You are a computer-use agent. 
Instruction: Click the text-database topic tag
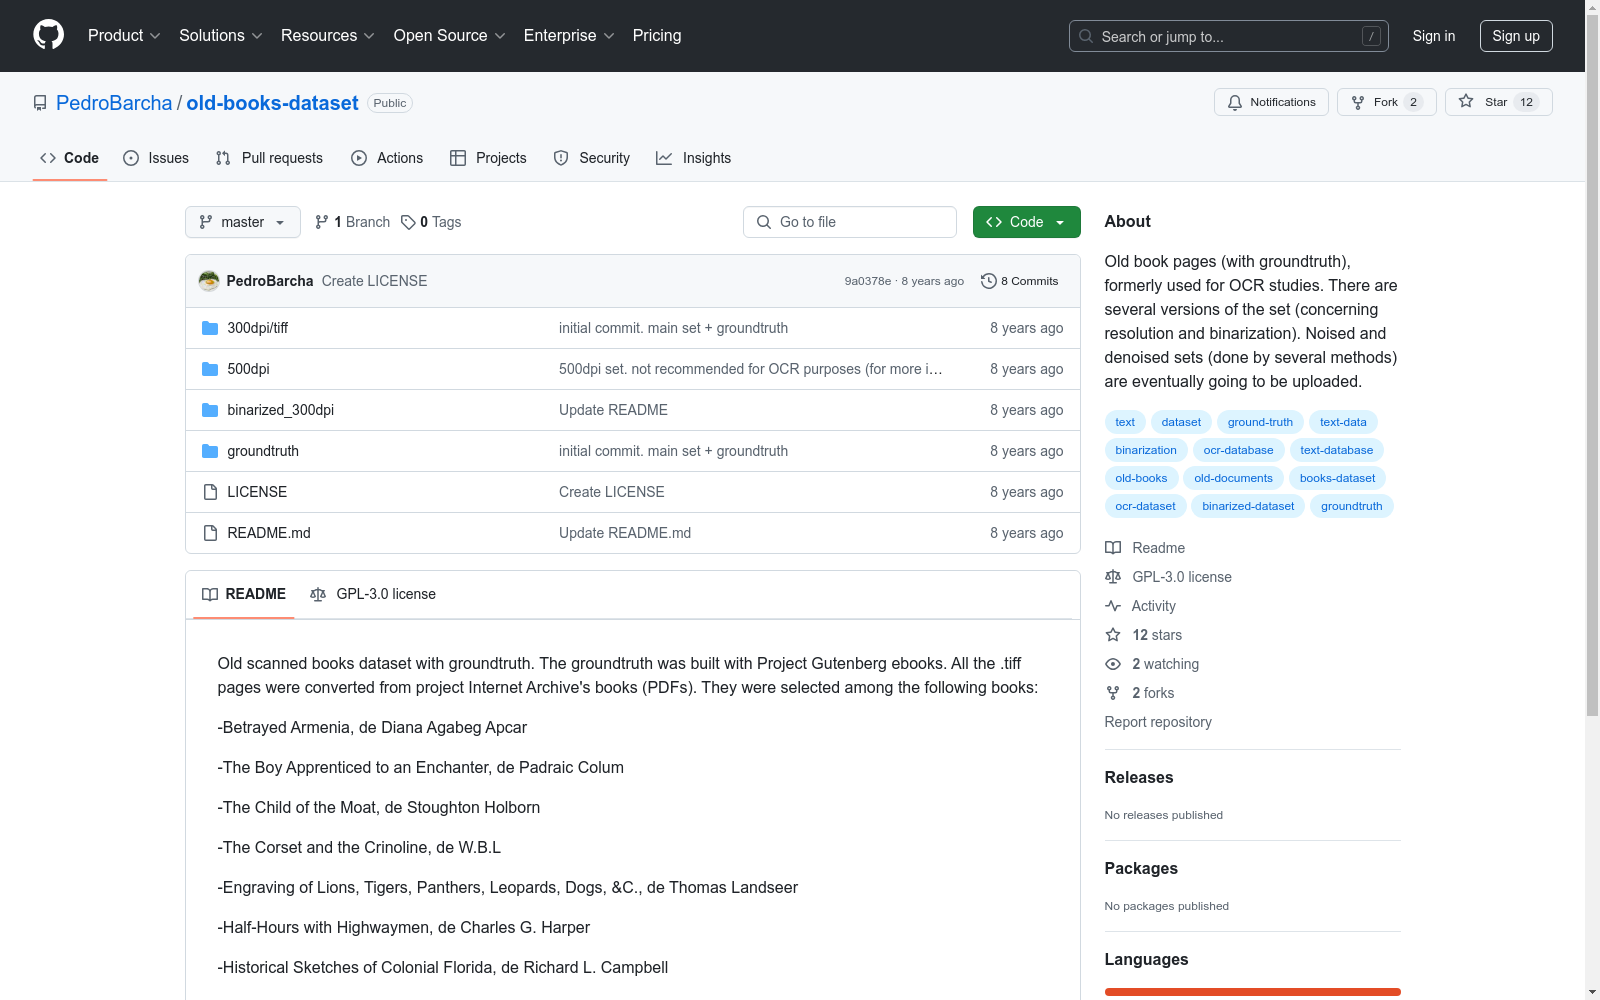1336,450
